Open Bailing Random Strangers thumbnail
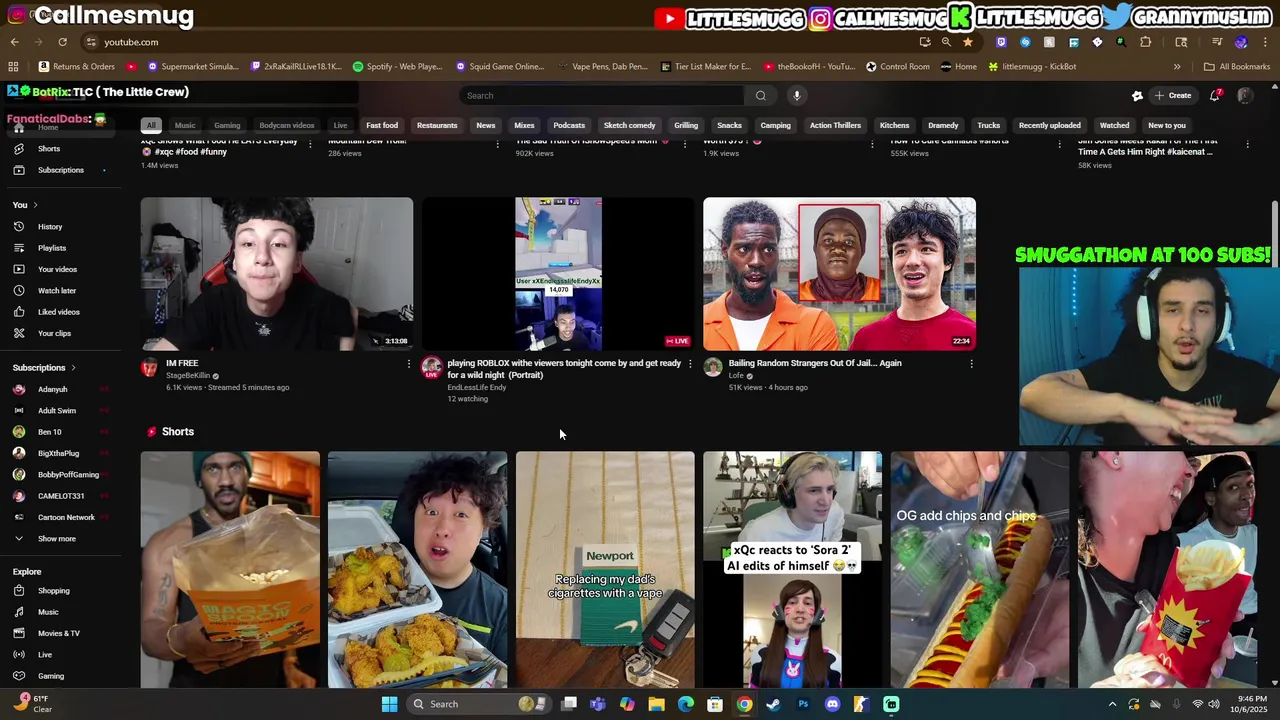The height and width of the screenshot is (720, 1280). tap(839, 274)
